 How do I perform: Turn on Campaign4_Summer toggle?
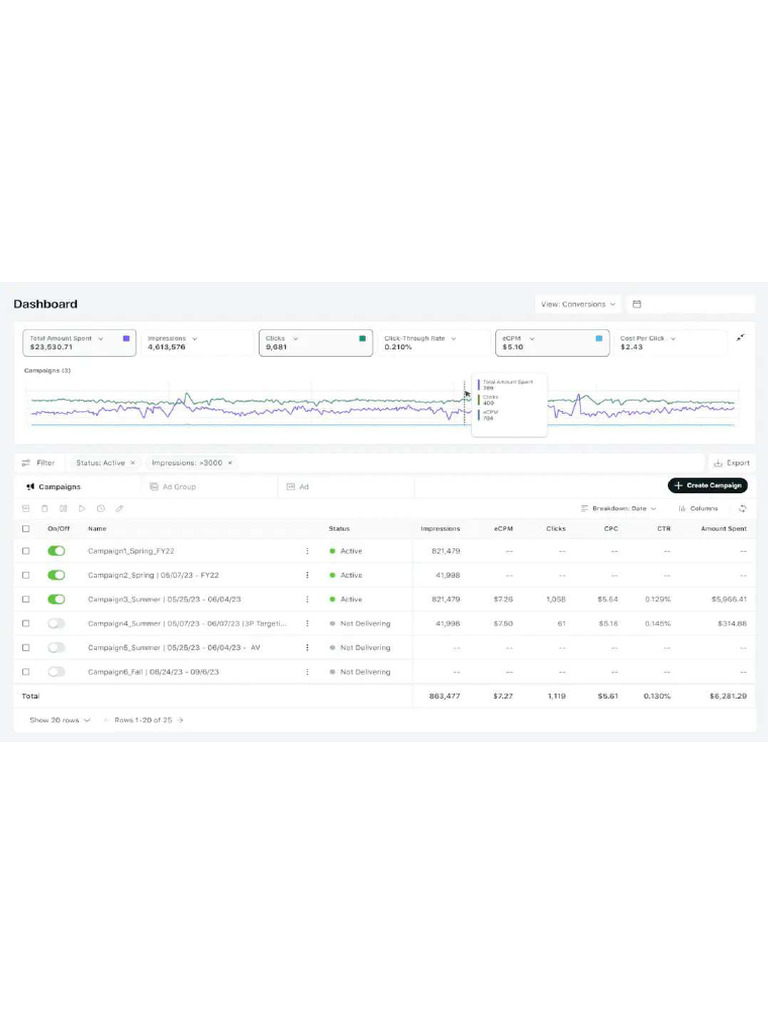(56, 623)
